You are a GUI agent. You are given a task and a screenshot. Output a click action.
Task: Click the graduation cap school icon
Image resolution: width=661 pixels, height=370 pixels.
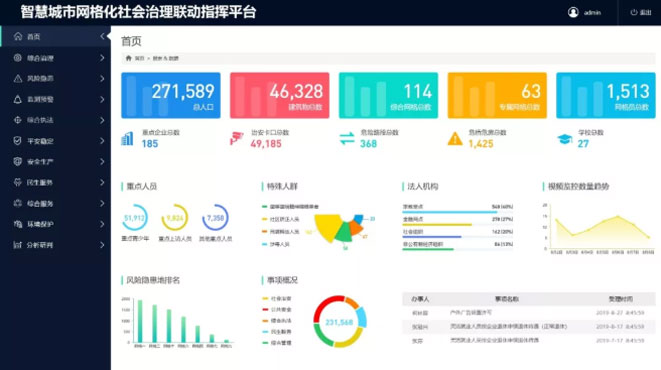564,138
